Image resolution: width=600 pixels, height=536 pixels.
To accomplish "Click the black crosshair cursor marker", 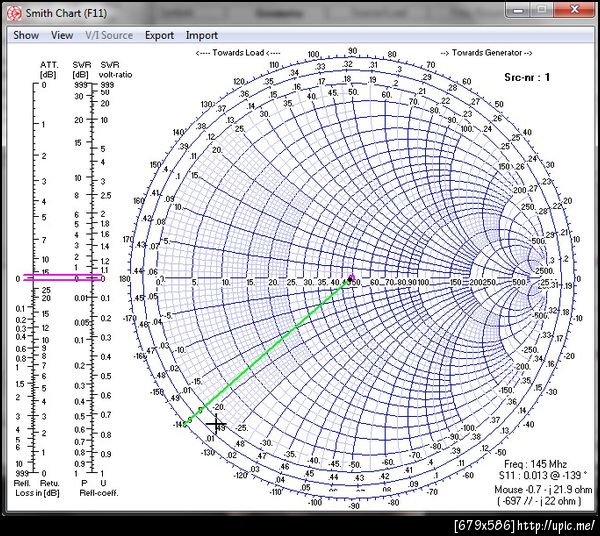I will (x=216, y=424).
